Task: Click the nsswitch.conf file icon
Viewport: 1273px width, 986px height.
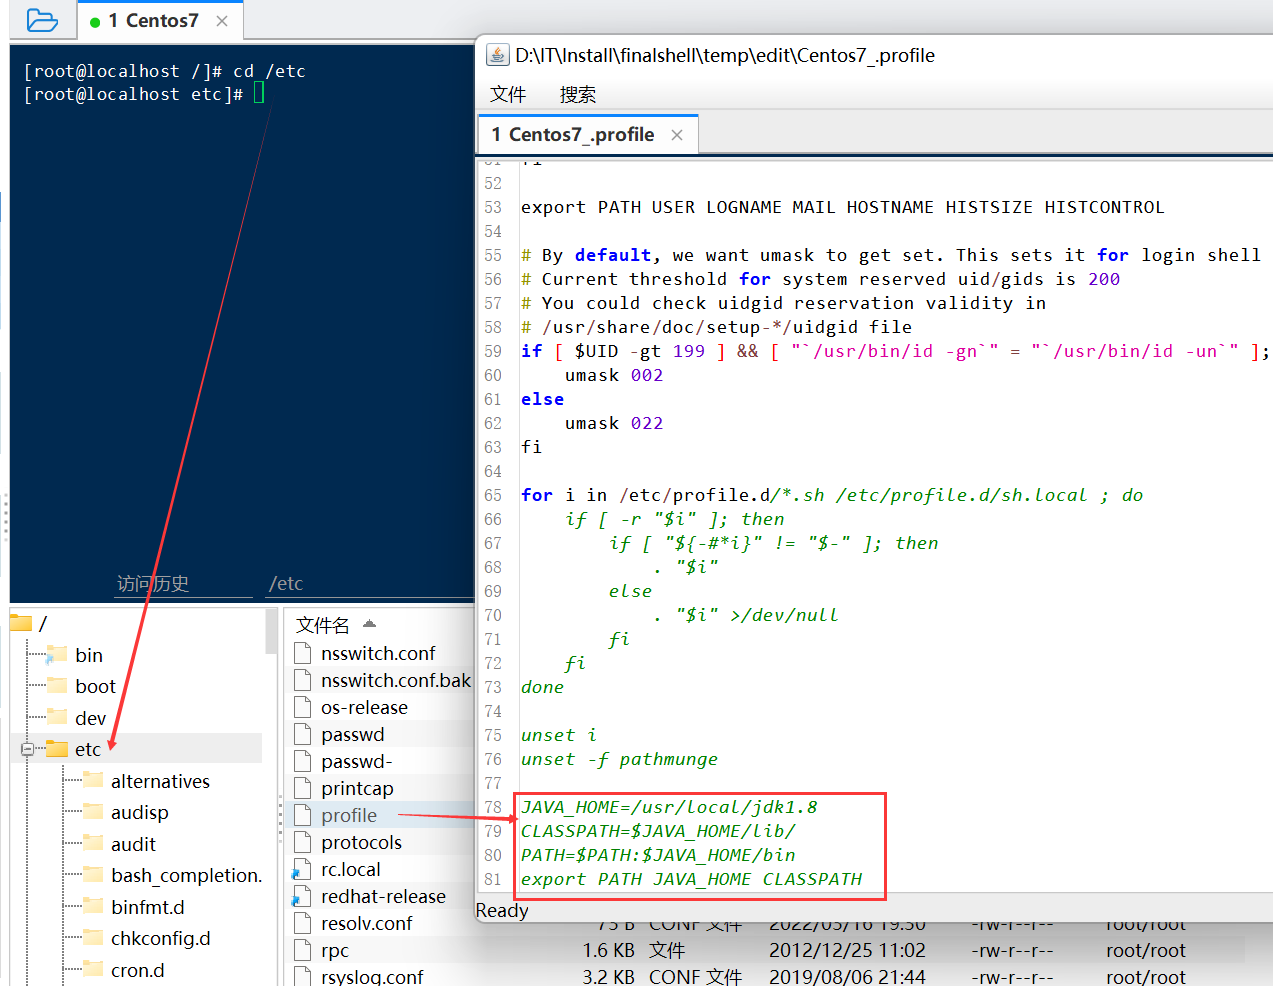Action: point(303,653)
